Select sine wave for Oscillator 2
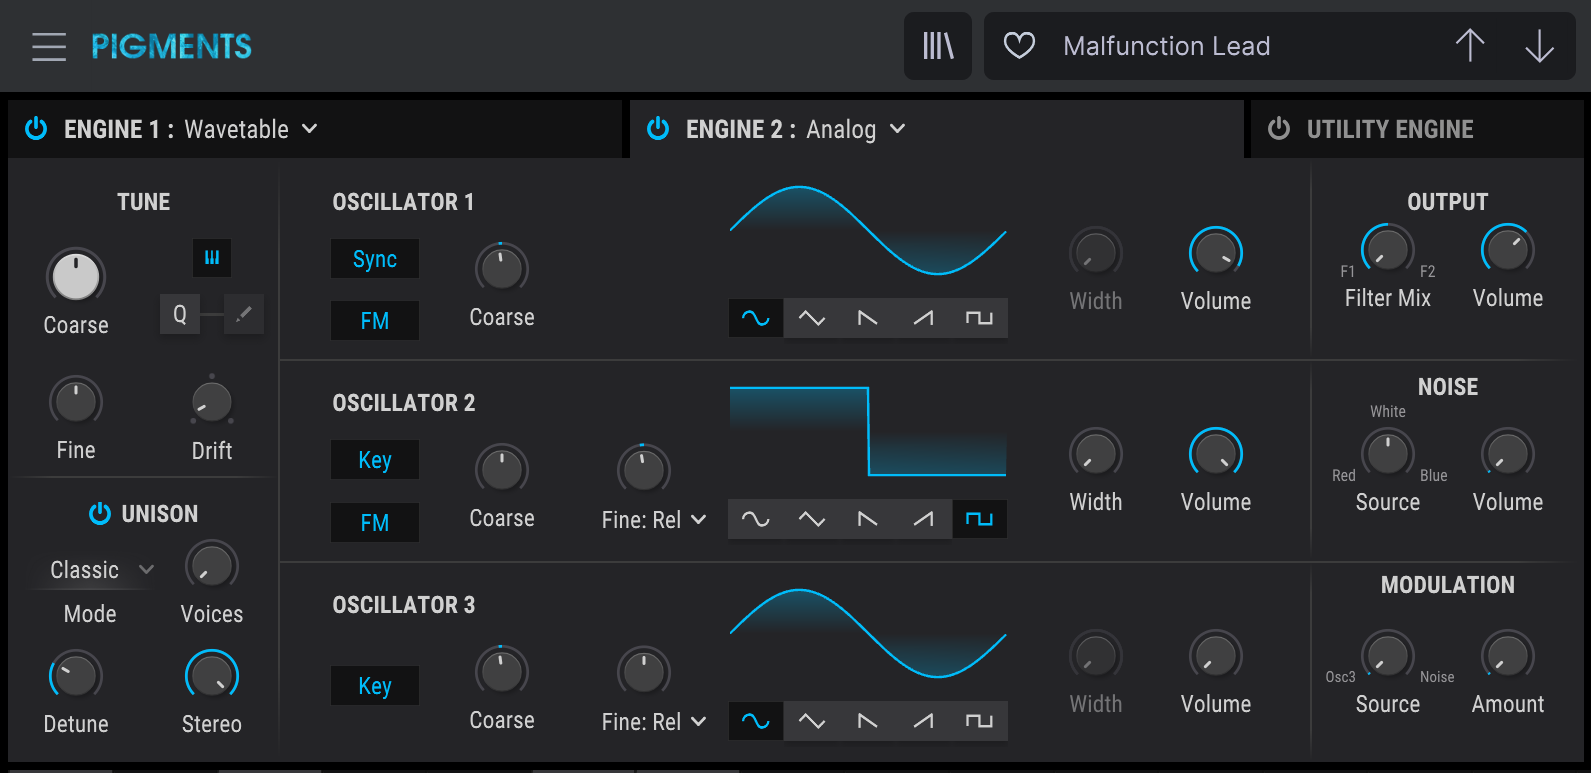Viewport: 1591px width, 773px height. coord(756,519)
